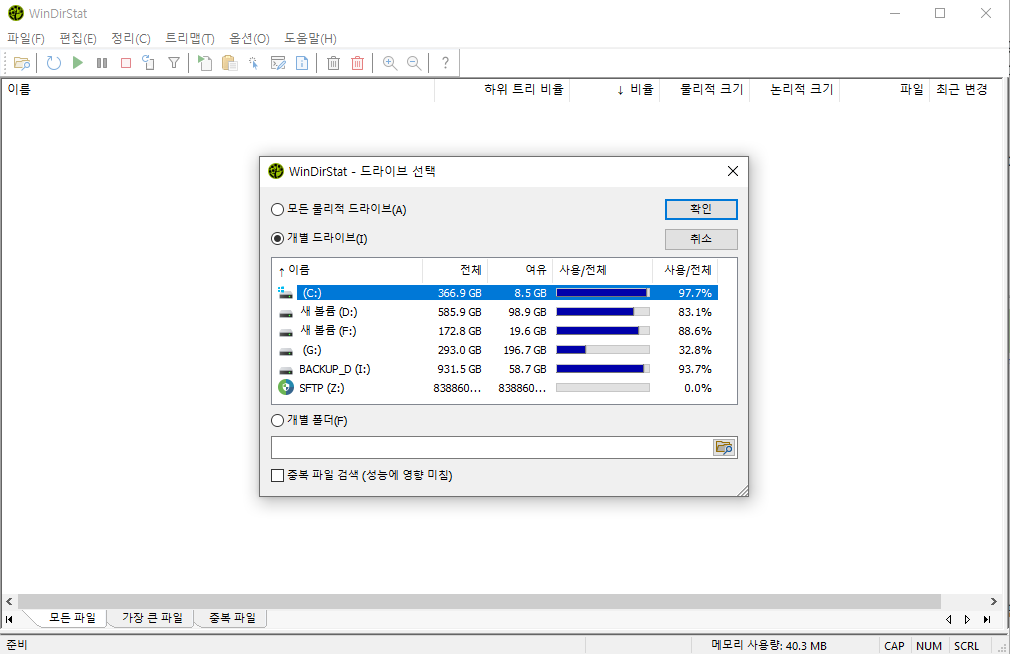The image size is (1010, 654).
Task: Sort main list by 하위 트리 비율 header
Action: coord(502,90)
